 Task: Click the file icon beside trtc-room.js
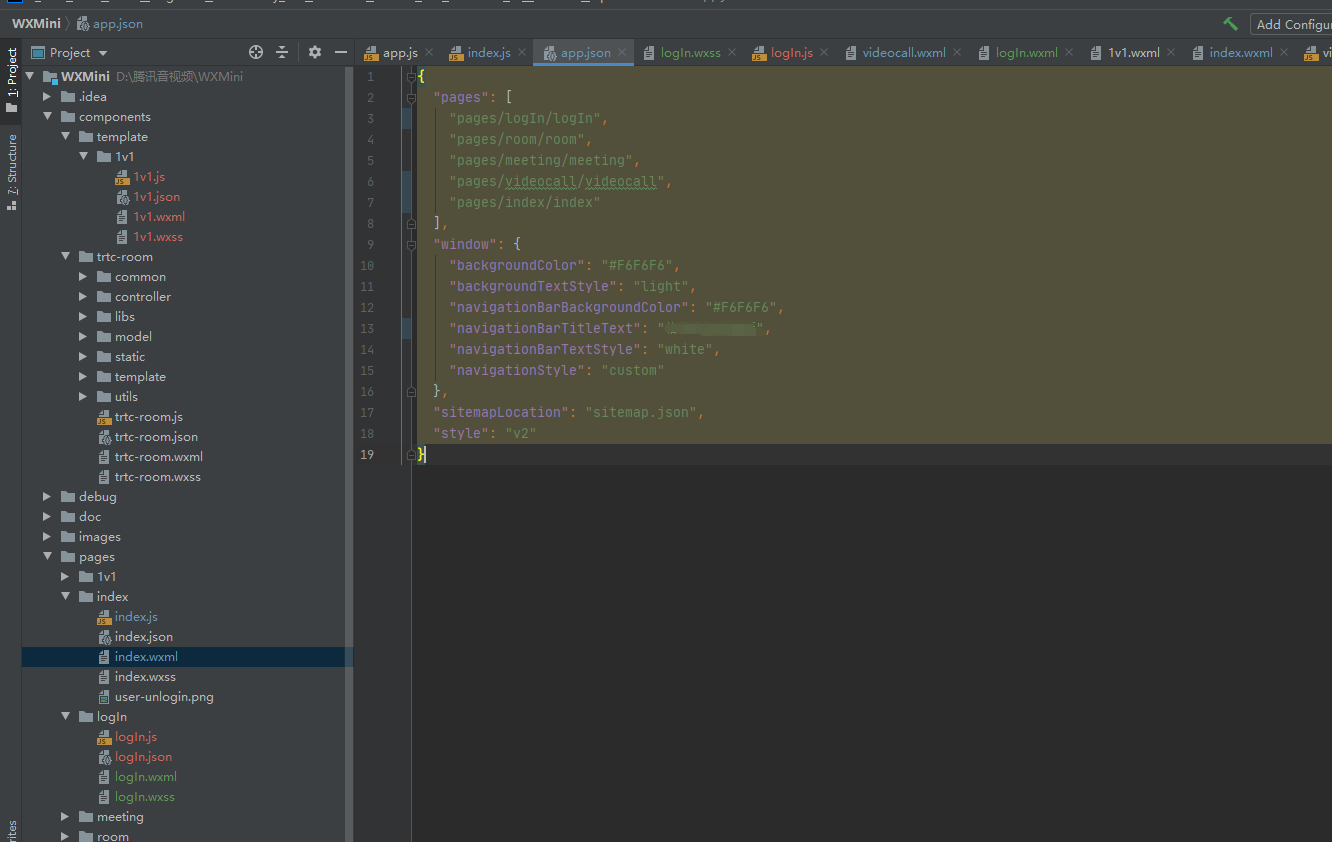click(105, 417)
